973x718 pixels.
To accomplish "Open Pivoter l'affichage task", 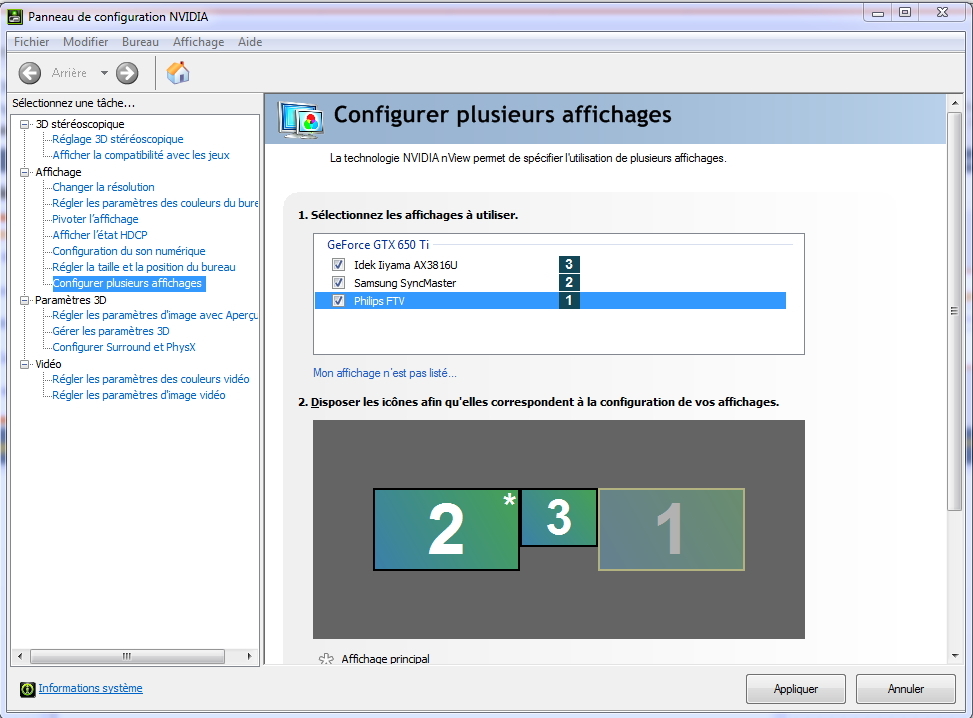I will [95, 219].
